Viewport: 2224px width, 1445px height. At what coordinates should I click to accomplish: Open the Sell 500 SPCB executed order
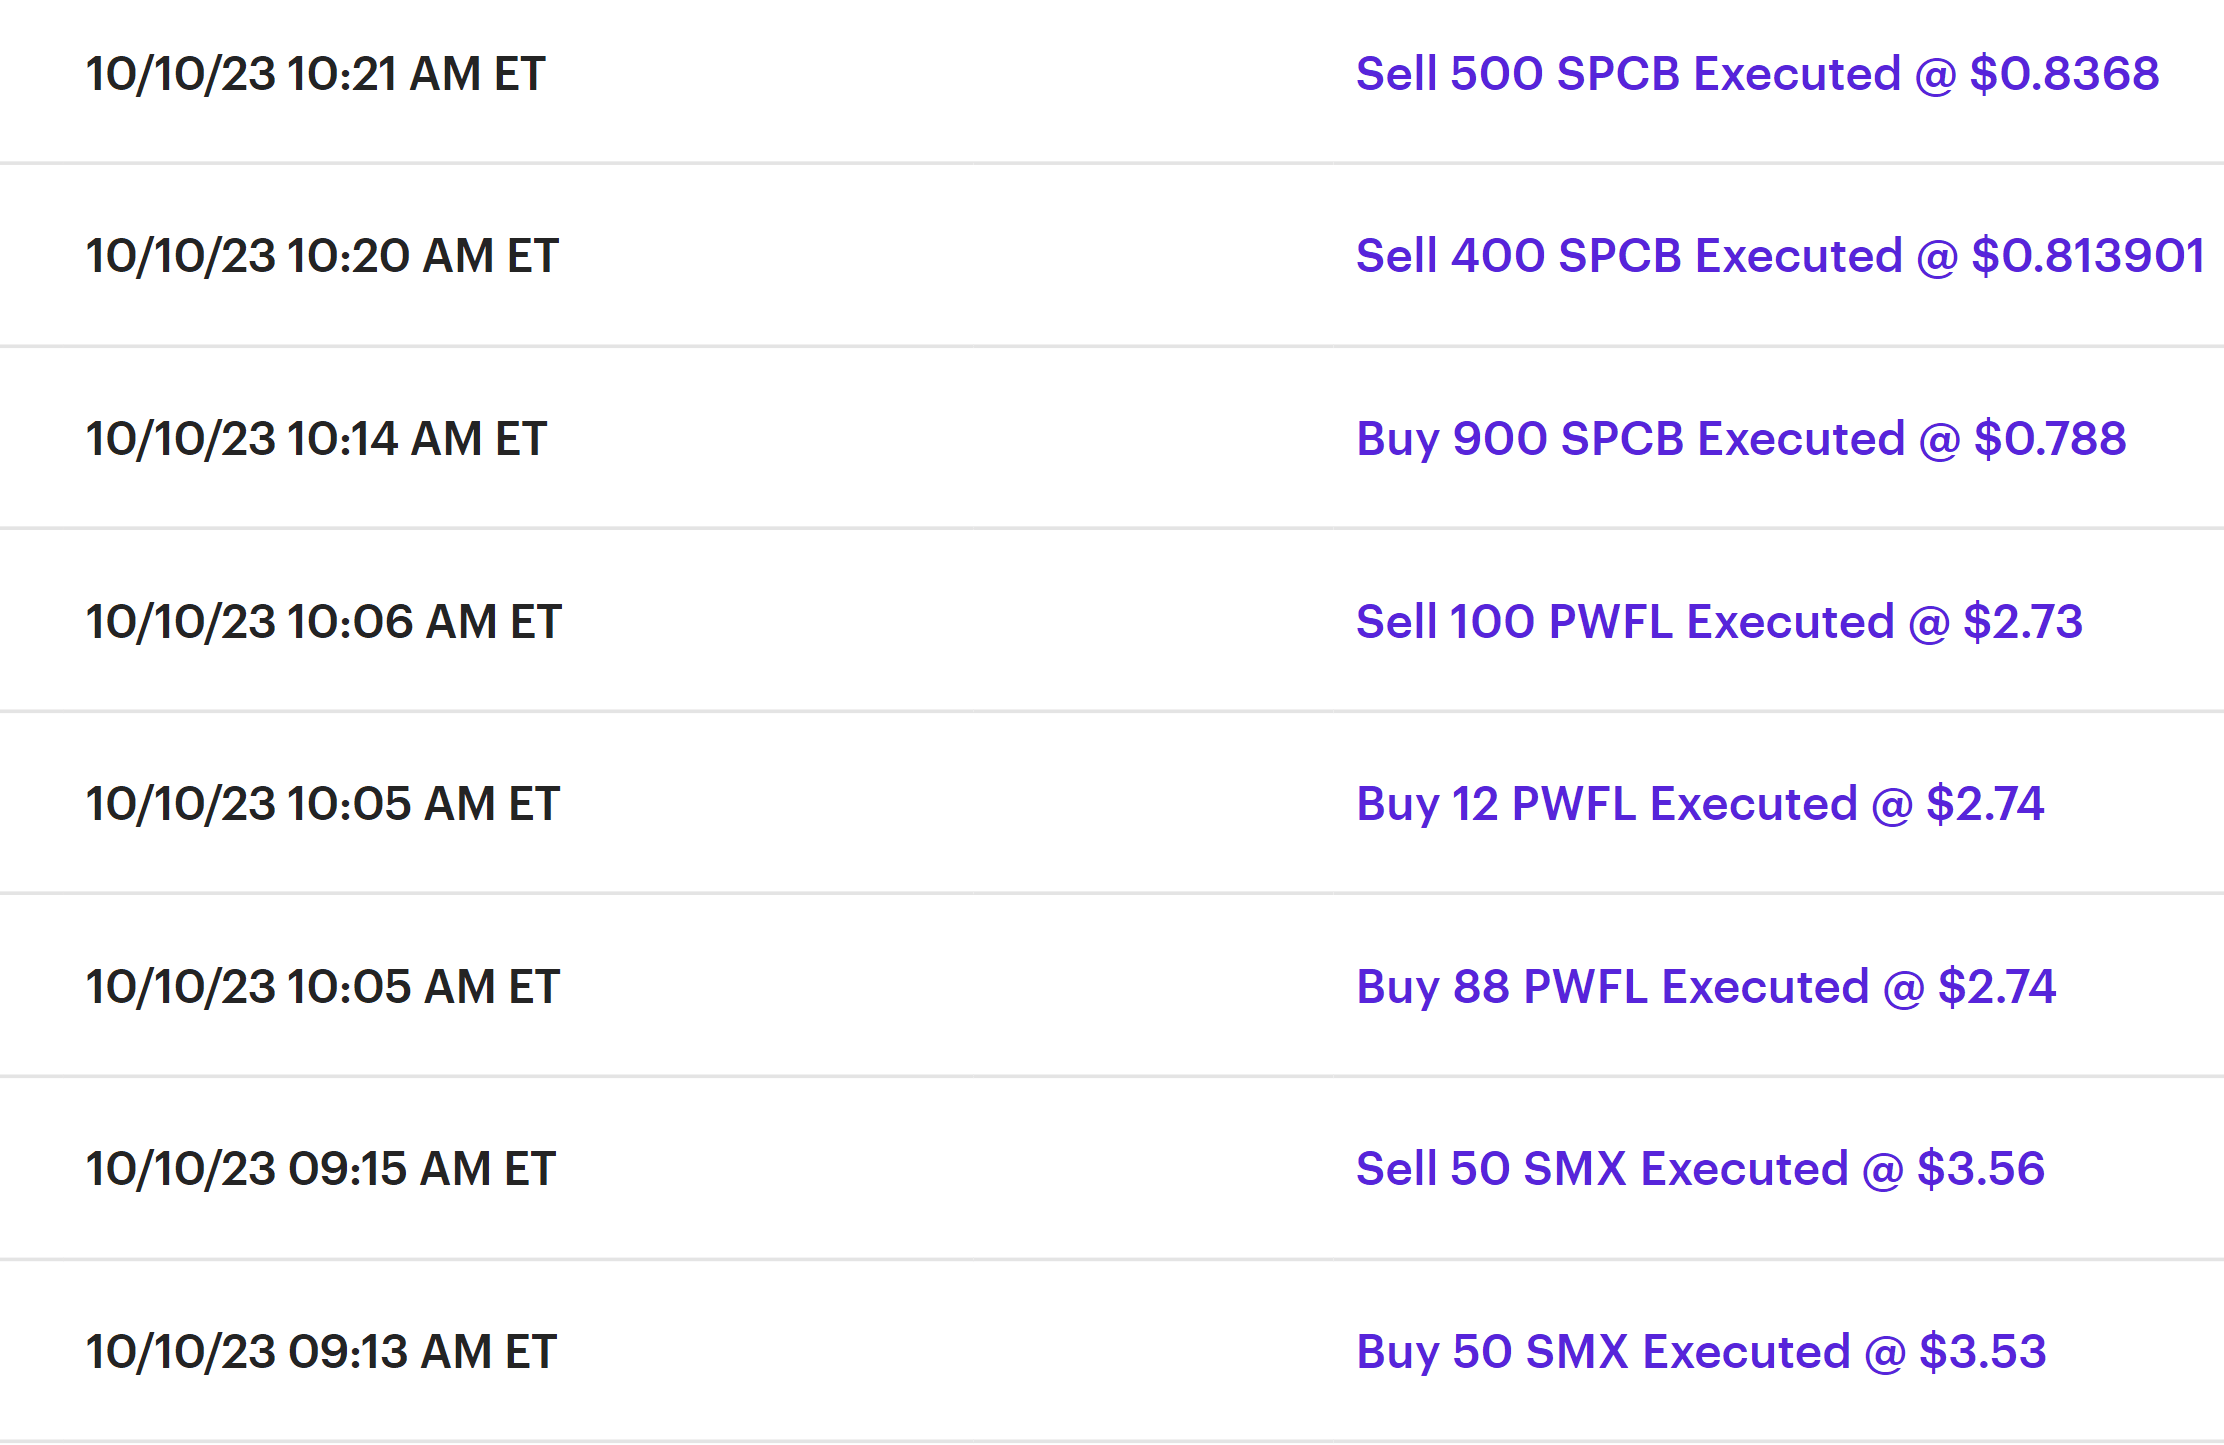coord(1756,74)
